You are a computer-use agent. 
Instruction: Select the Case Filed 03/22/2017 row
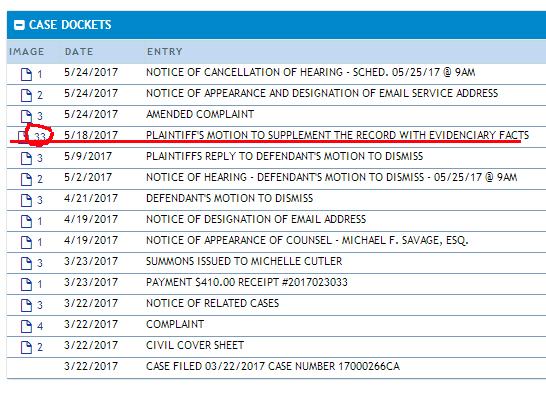[276, 368]
